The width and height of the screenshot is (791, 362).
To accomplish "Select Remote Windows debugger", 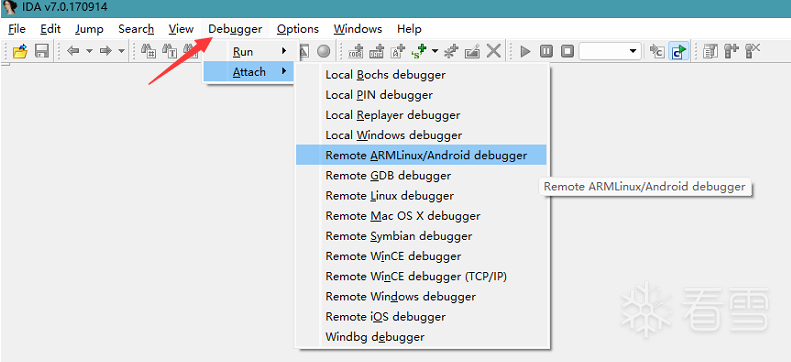I will (421, 296).
